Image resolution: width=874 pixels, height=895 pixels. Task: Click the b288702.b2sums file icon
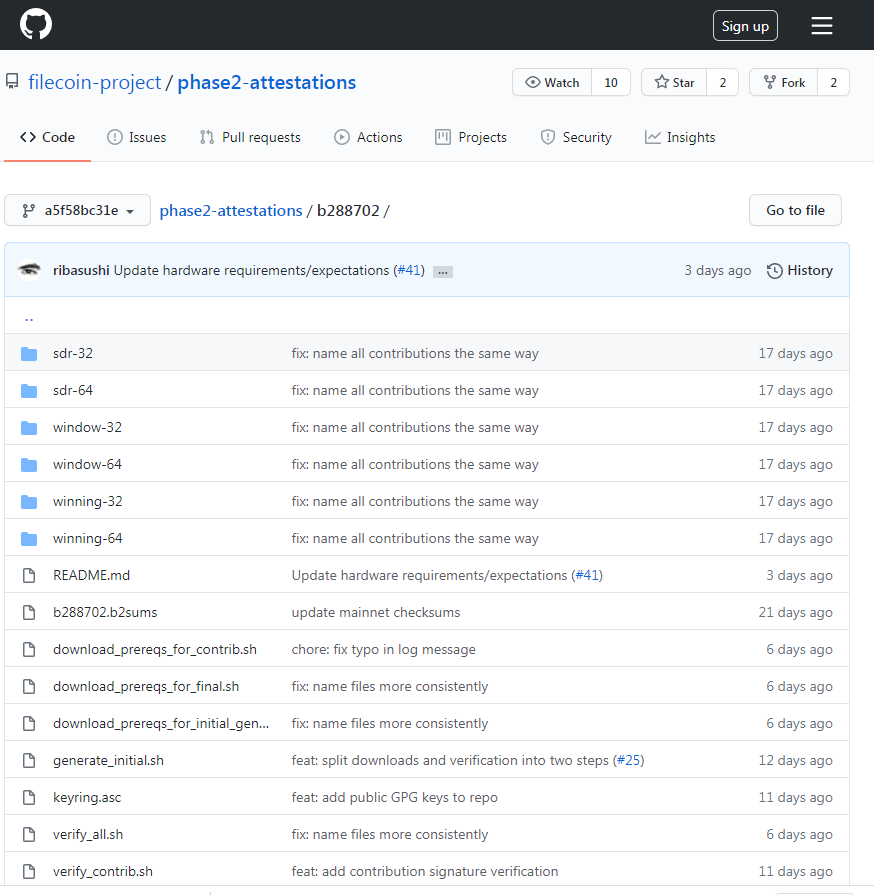(x=29, y=612)
